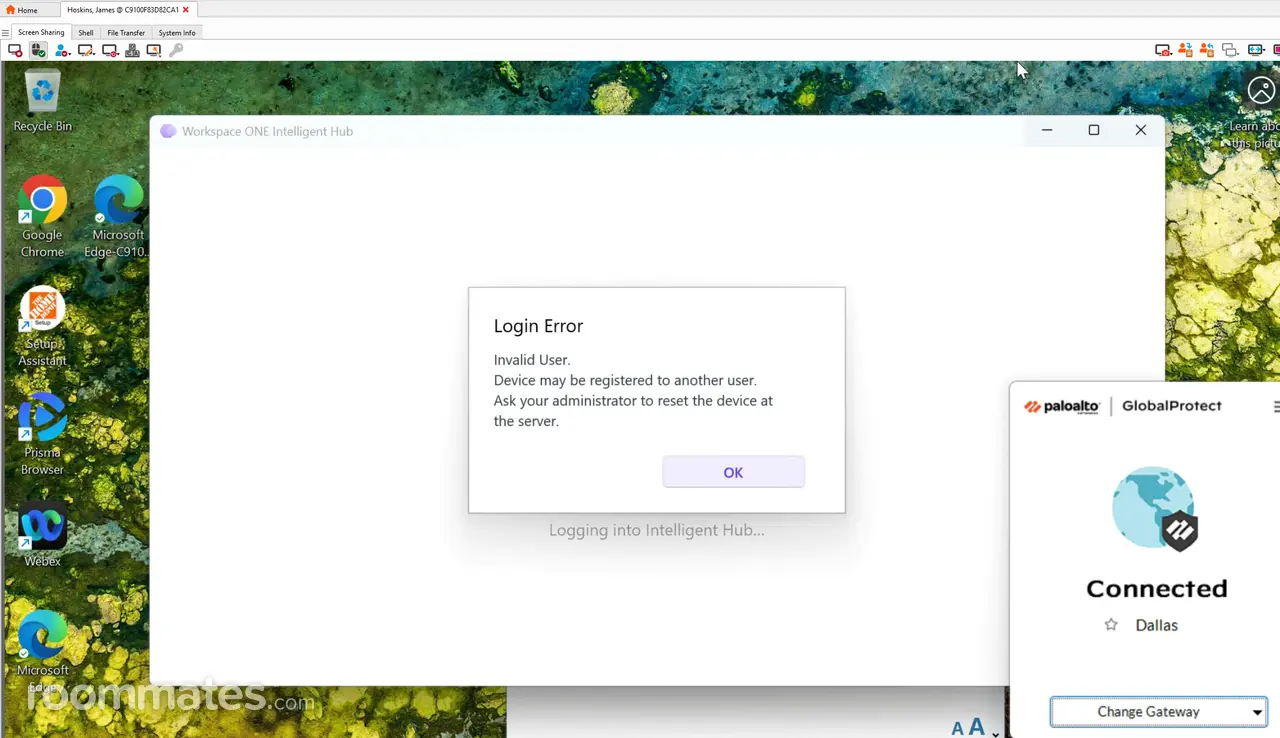Click the chevron beside the font size buttons
The image size is (1280, 738).
coord(995,733)
